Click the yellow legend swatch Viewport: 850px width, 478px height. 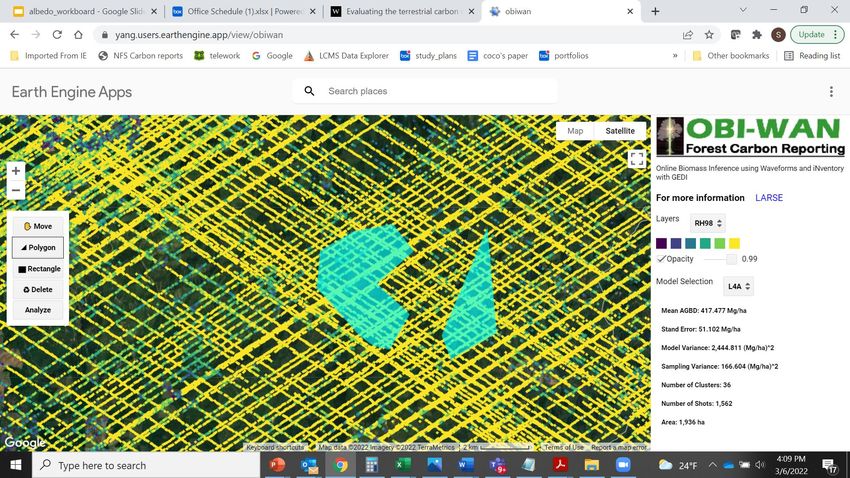coord(734,243)
